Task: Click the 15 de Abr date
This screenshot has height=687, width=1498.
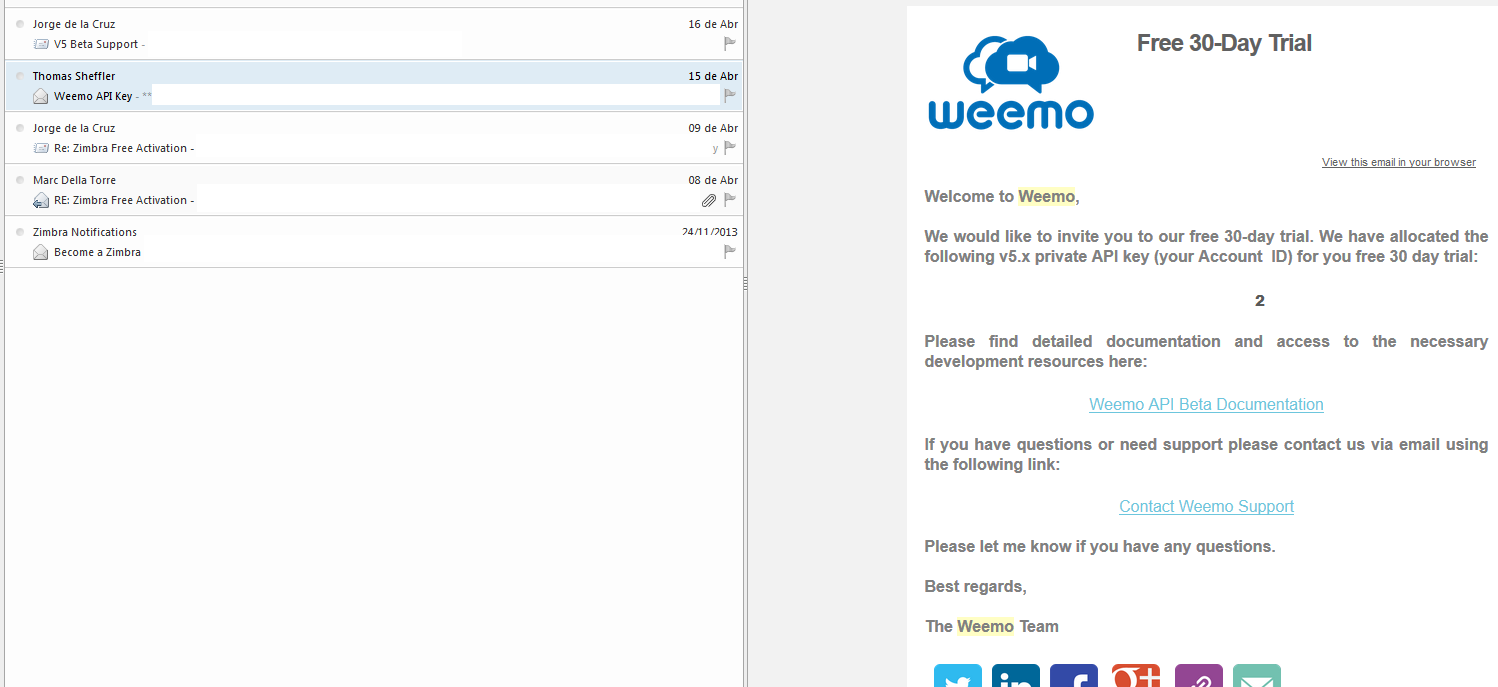Action: click(713, 76)
